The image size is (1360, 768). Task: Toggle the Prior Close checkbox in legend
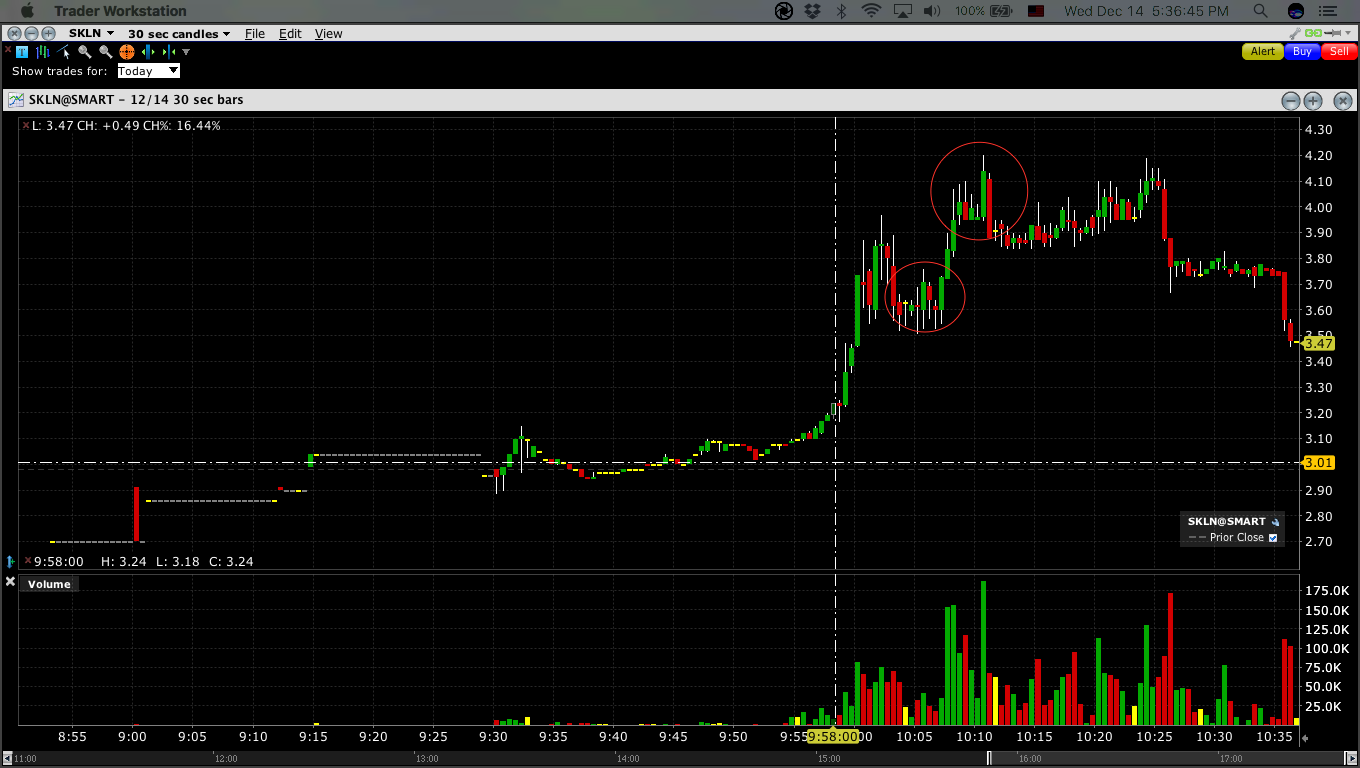1273,538
